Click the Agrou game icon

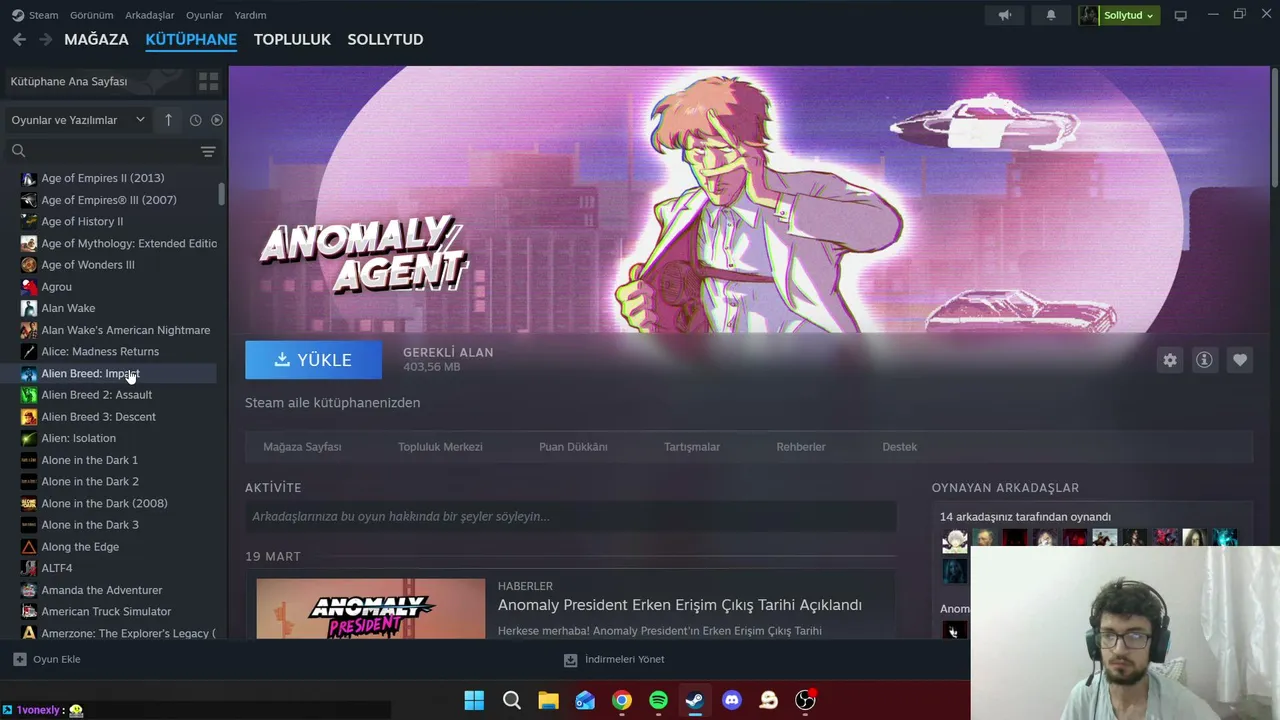(x=29, y=287)
